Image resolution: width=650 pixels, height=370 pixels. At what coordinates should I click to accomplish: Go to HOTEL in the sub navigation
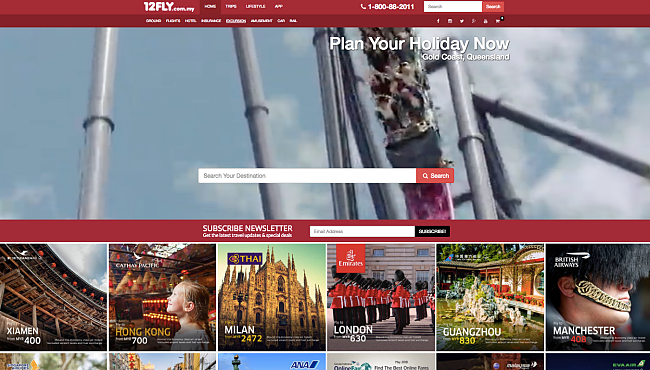(191, 21)
